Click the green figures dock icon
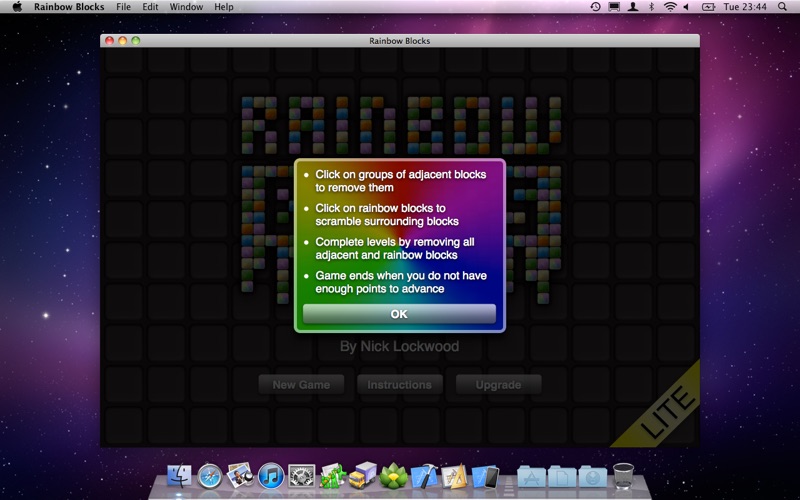The height and width of the screenshot is (500, 800). pos(333,477)
